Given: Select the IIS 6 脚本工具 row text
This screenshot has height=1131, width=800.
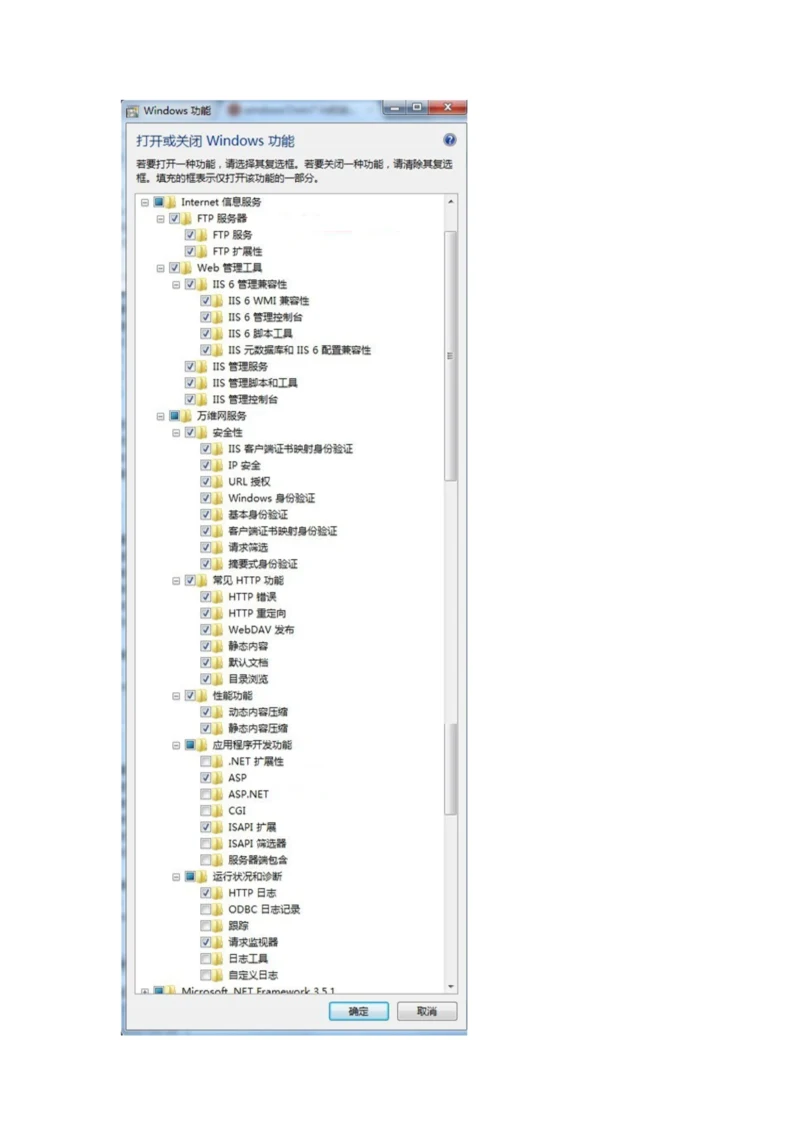Looking at the screenshot, I should click(x=260, y=334).
